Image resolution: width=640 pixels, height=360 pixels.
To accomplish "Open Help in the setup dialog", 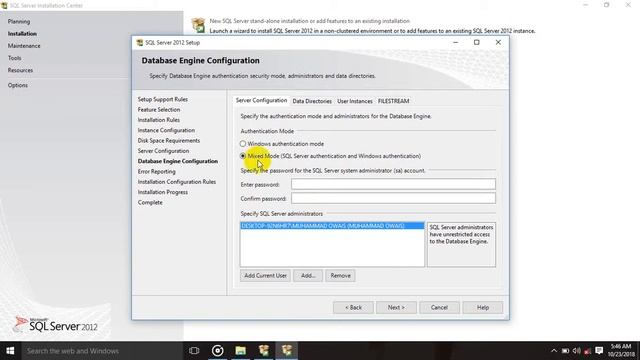I will 483,307.
